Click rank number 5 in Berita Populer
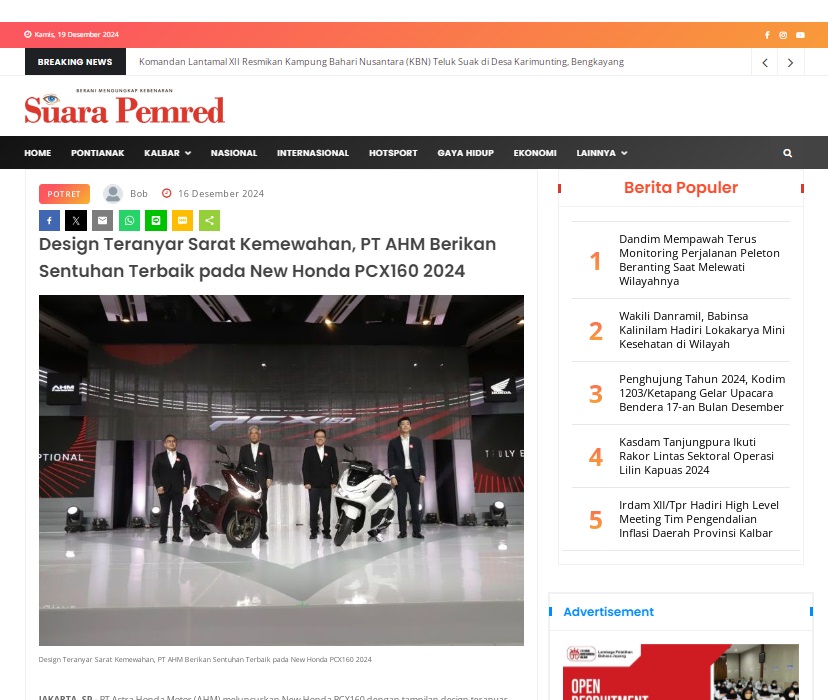 (595, 520)
